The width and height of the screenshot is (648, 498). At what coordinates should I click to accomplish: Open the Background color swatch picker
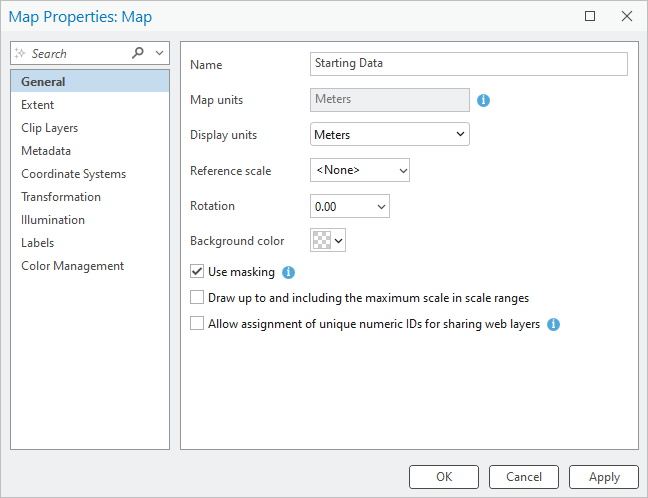click(328, 240)
